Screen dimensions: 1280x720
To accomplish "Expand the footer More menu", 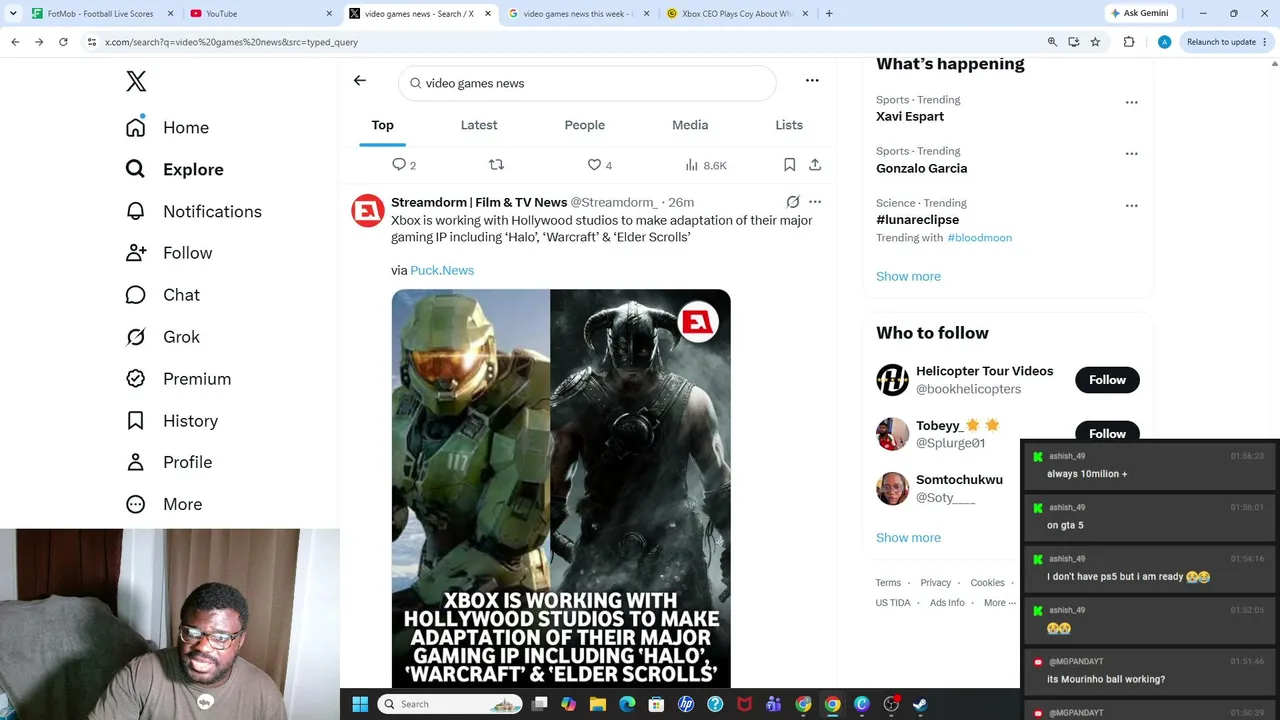I will pyautogui.click(x=1000, y=603).
